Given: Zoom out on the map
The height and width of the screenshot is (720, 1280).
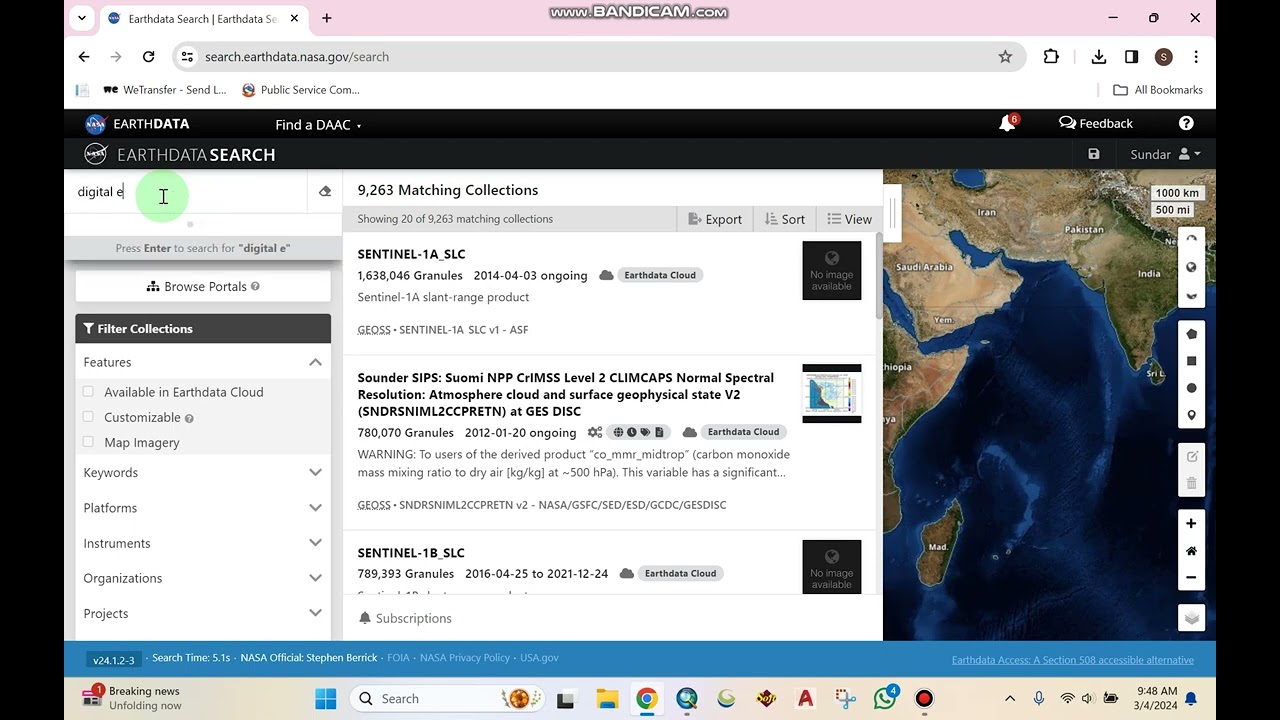Looking at the screenshot, I should pyautogui.click(x=1191, y=577).
